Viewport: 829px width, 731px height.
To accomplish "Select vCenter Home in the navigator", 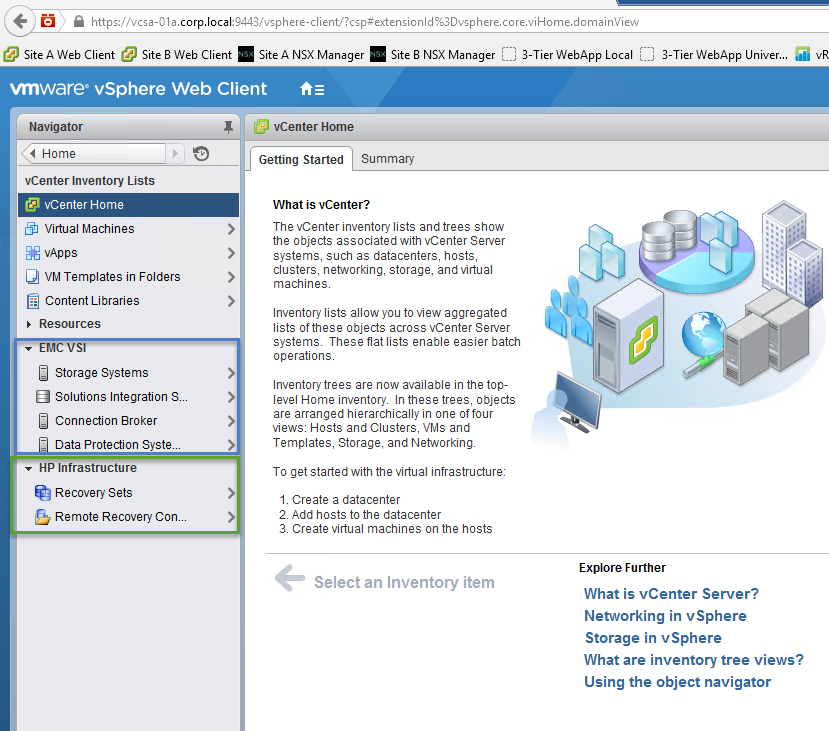I will (128, 205).
